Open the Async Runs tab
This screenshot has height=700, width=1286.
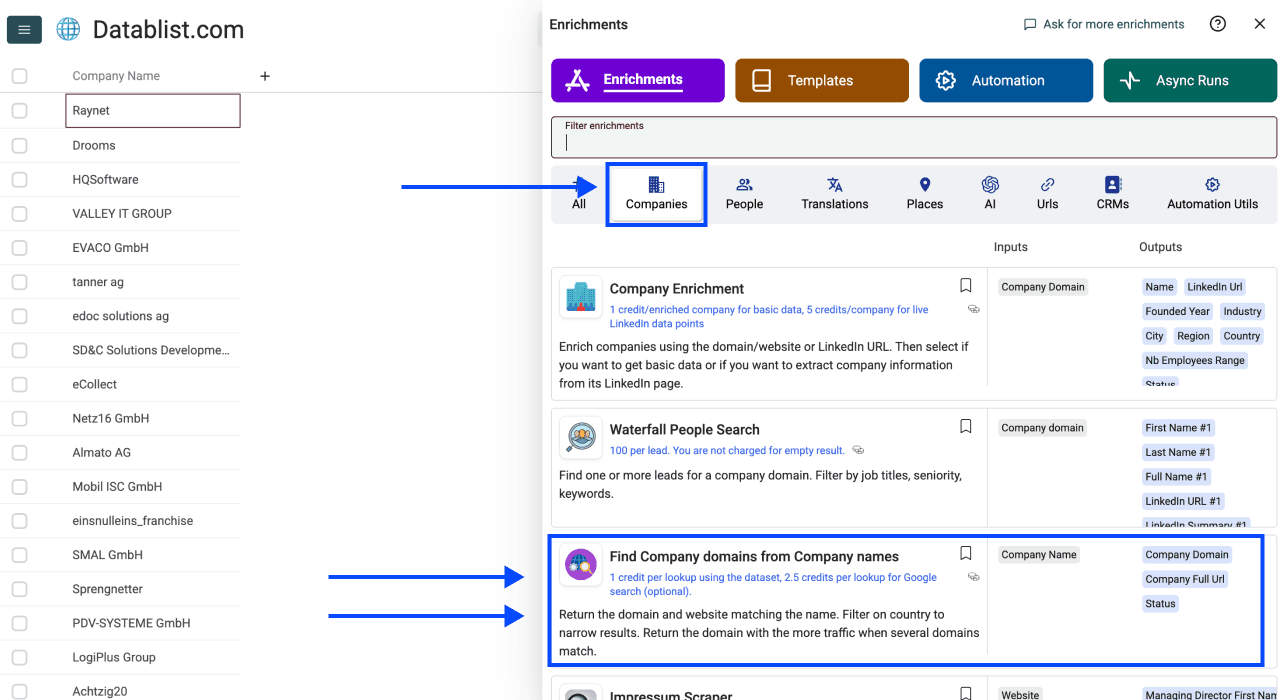tap(1190, 80)
